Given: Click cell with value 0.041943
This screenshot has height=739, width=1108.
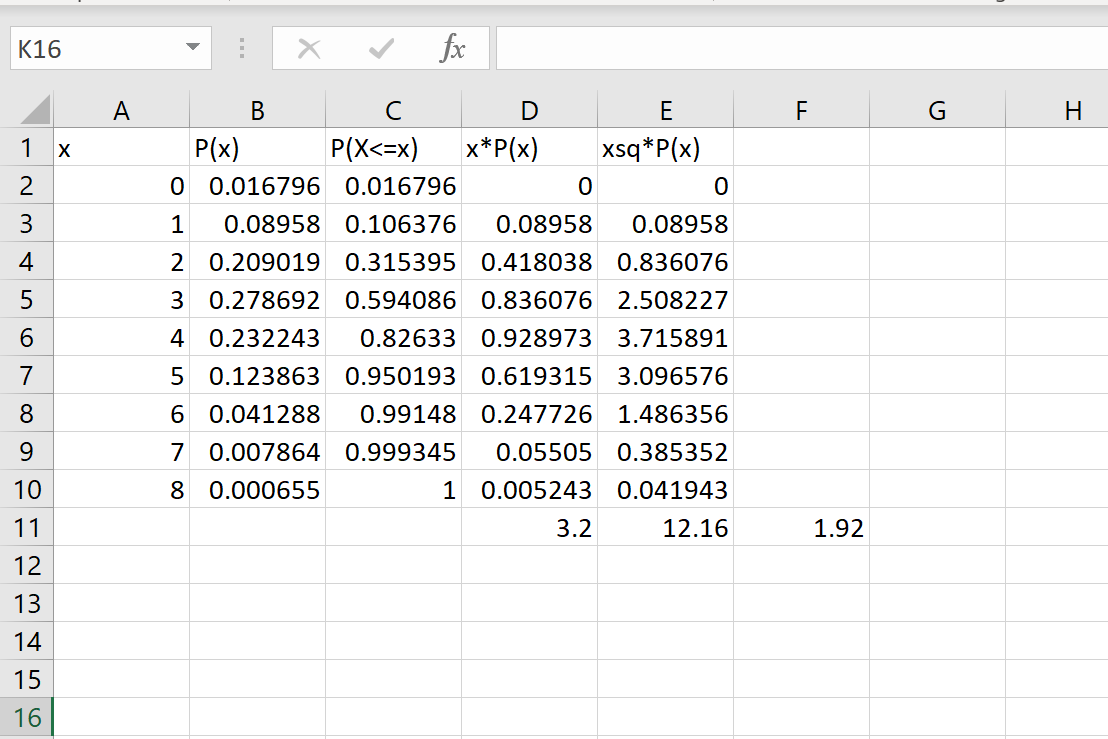Looking at the screenshot, I should (666, 490).
